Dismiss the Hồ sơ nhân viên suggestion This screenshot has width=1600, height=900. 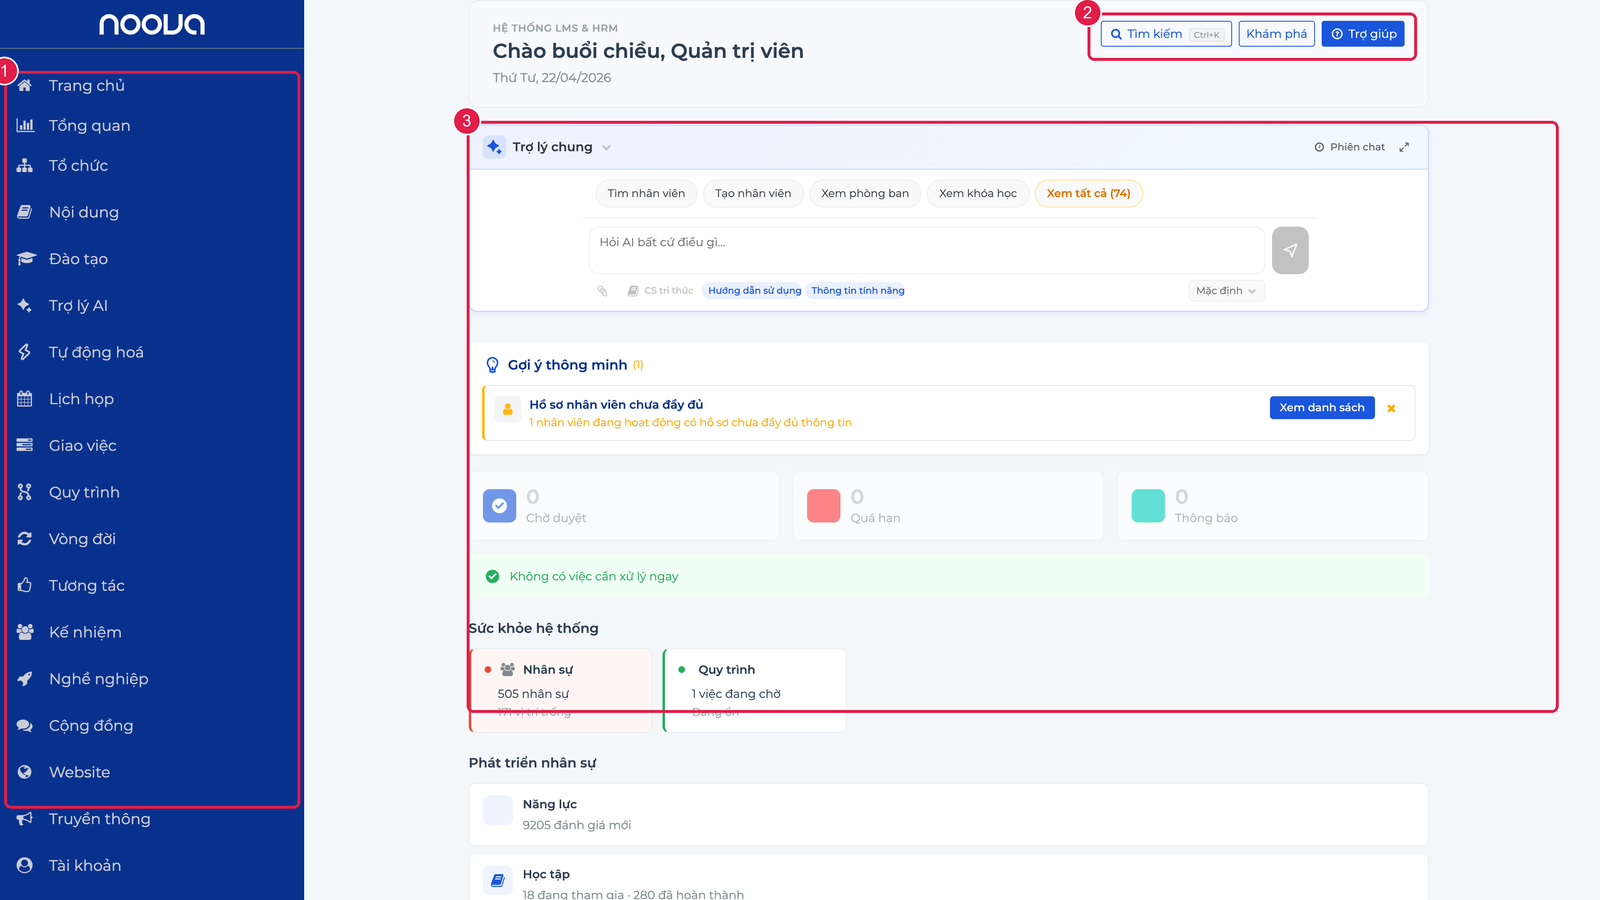tap(1391, 408)
